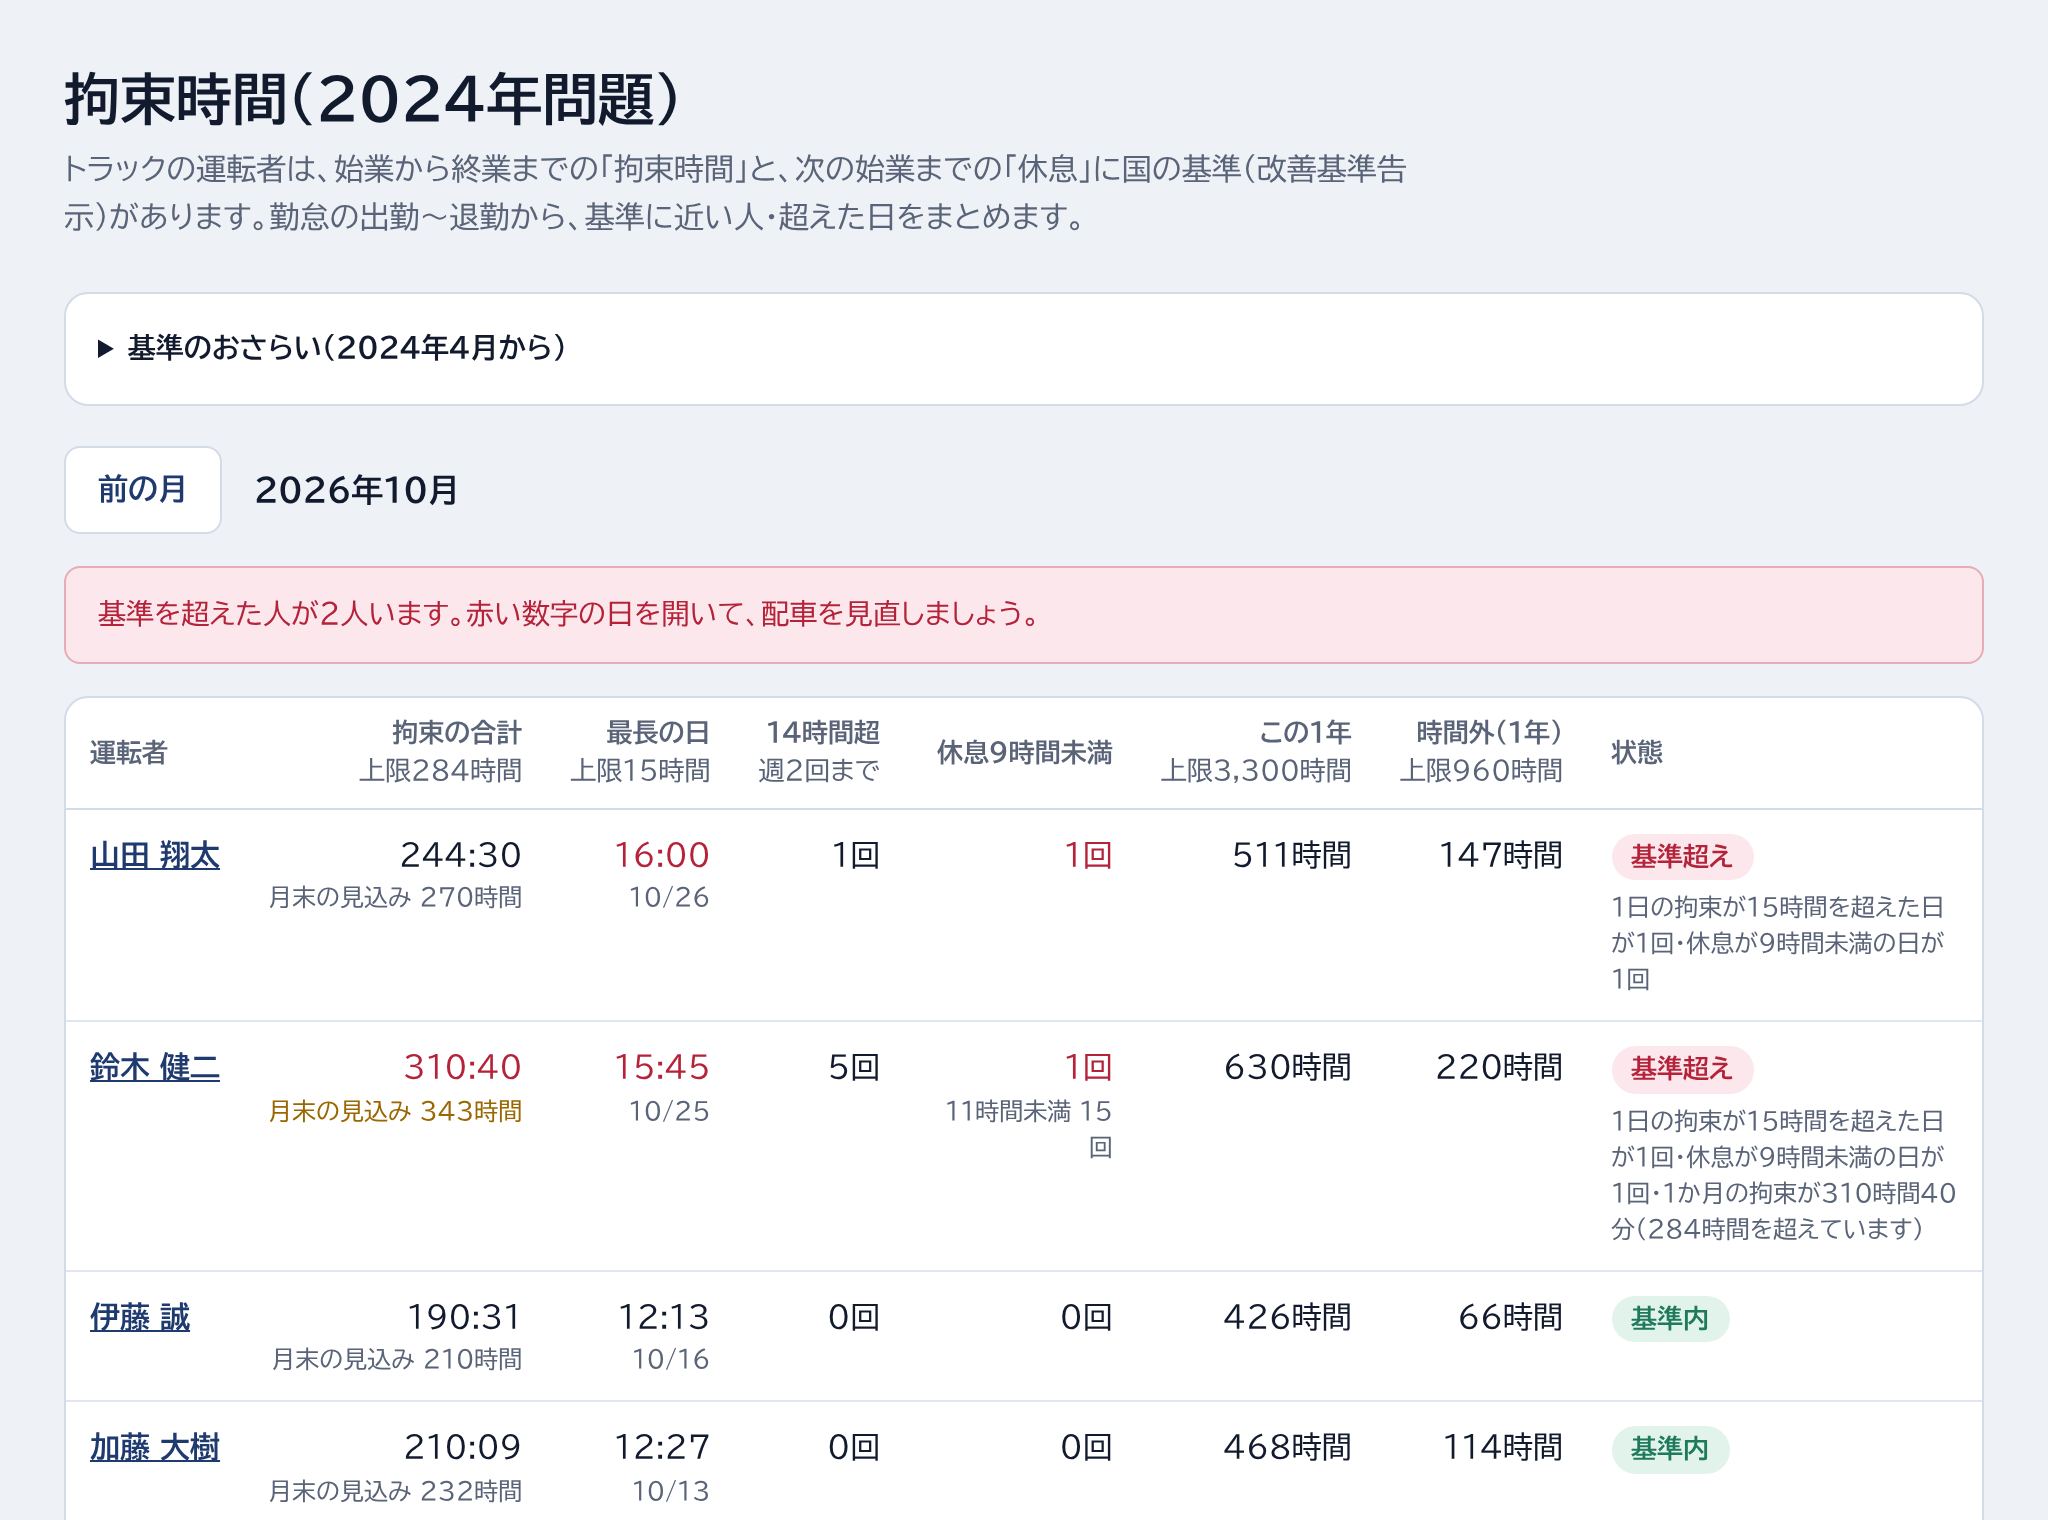Click the 休息9時間未満 column header
This screenshot has width=2048, height=1520.
click(x=1024, y=753)
